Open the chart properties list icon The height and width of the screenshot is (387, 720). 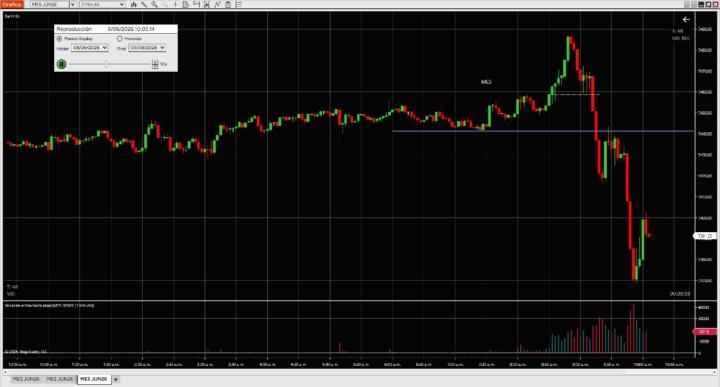tap(239, 4)
